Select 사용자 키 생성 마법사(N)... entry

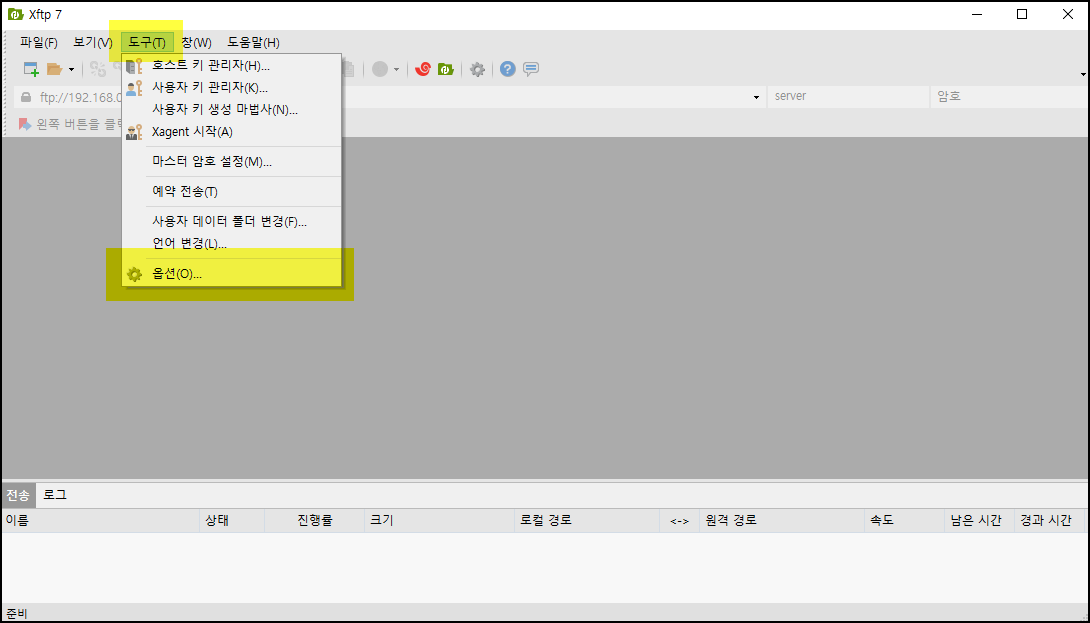coord(231,109)
